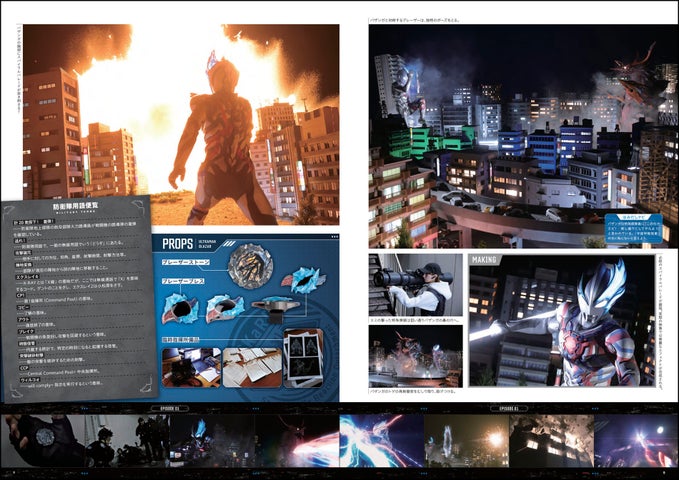679x480 pixels.
Task: Click the ブレイク glossary term
Action: coord(25,331)
